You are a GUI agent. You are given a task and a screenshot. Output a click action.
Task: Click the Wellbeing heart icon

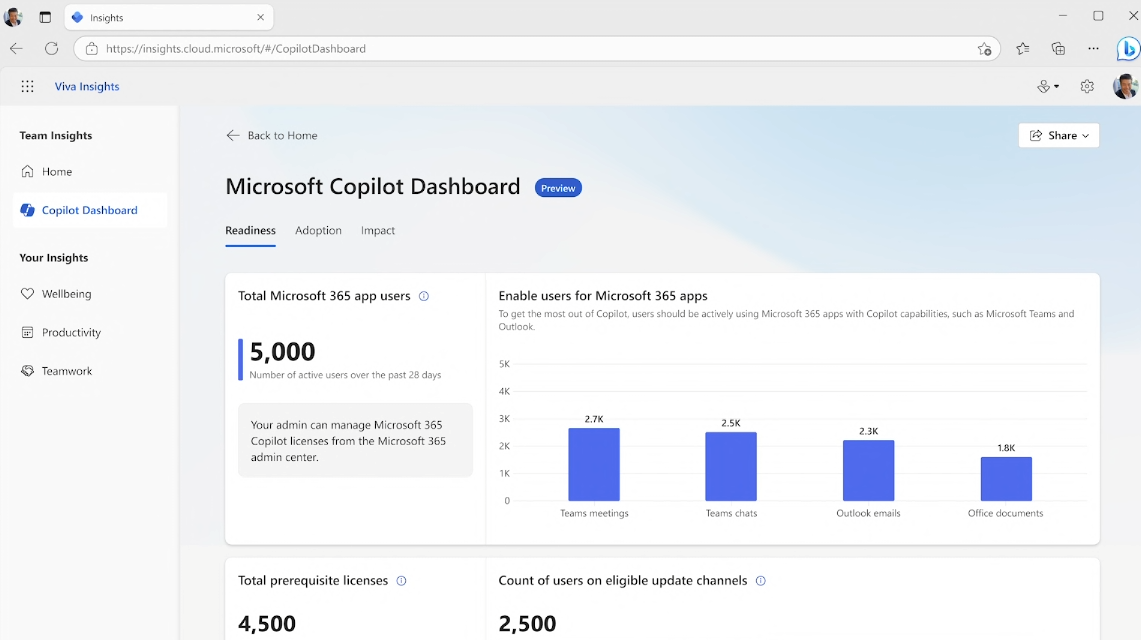[x=28, y=294]
